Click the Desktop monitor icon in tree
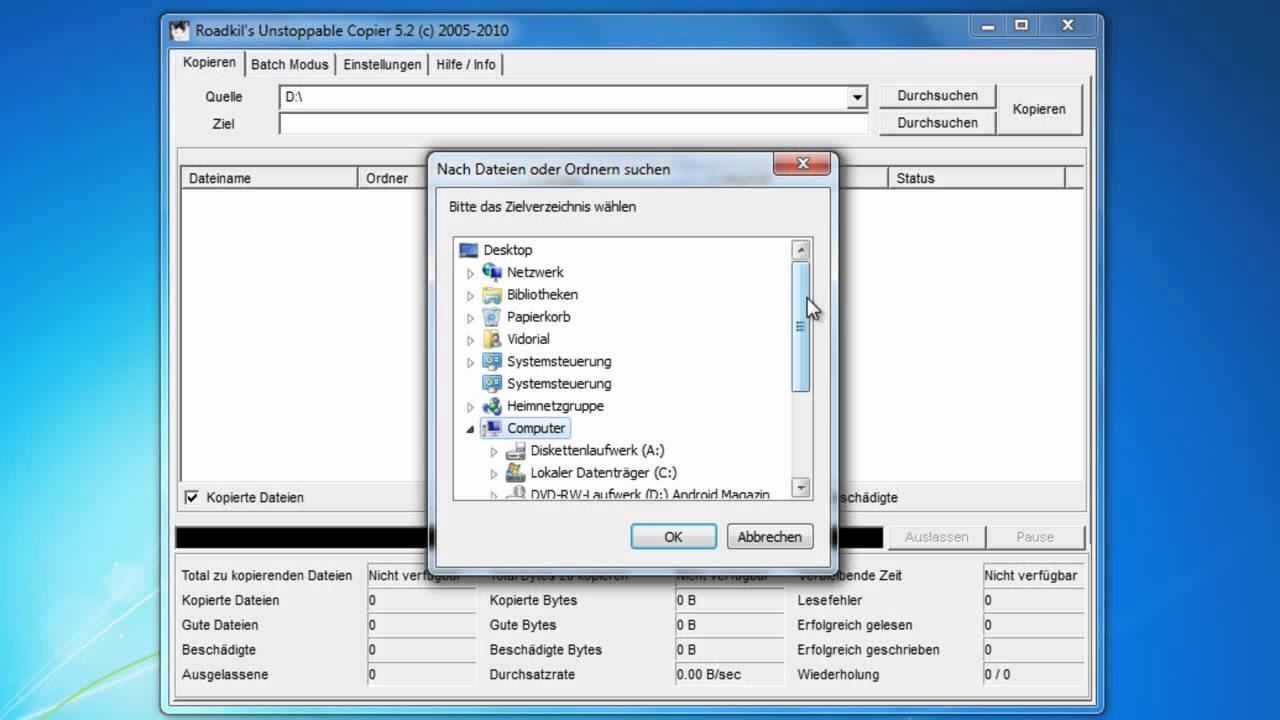 click(468, 250)
